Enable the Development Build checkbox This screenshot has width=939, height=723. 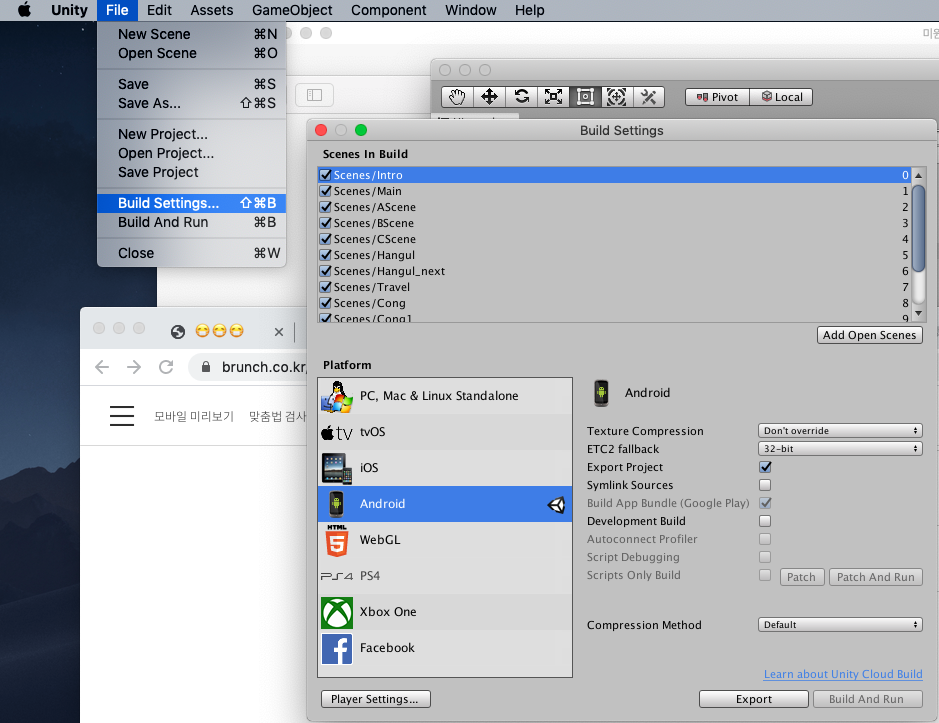tap(765, 521)
